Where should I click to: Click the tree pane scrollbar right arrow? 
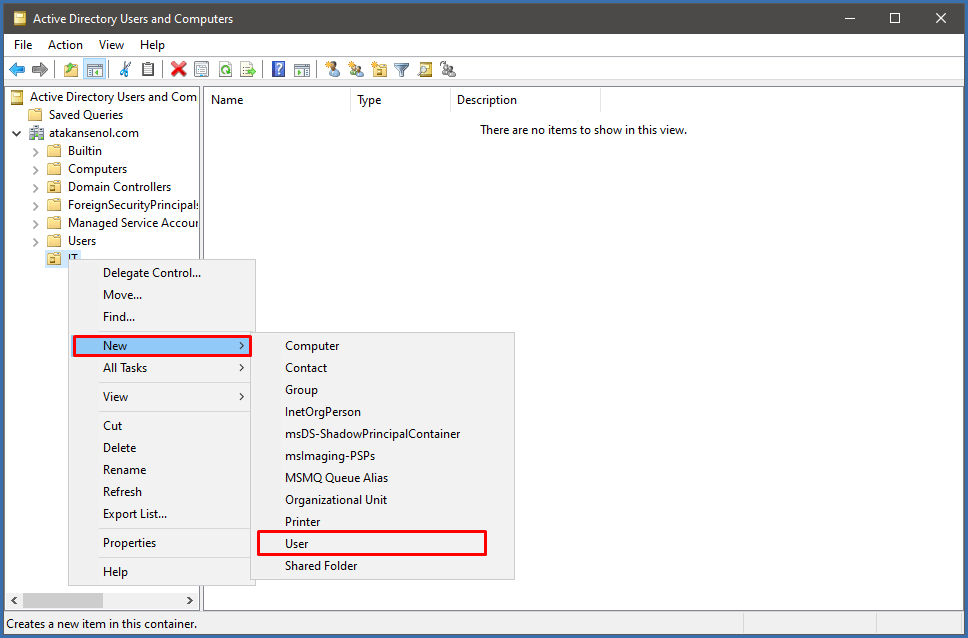pos(190,600)
